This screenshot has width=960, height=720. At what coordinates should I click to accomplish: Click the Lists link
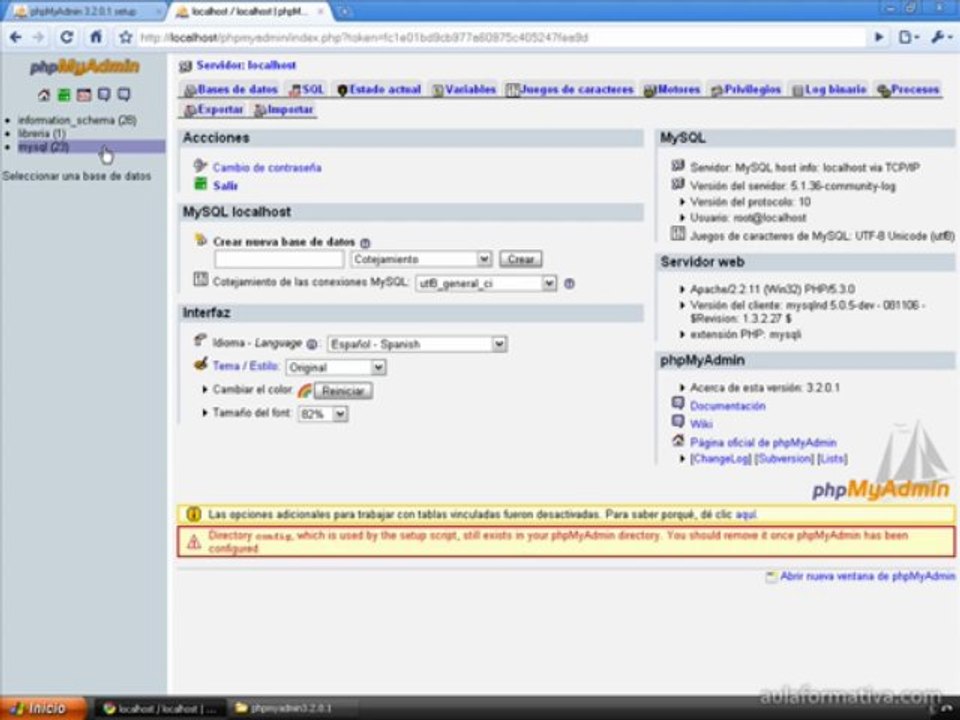click(833, 459)
